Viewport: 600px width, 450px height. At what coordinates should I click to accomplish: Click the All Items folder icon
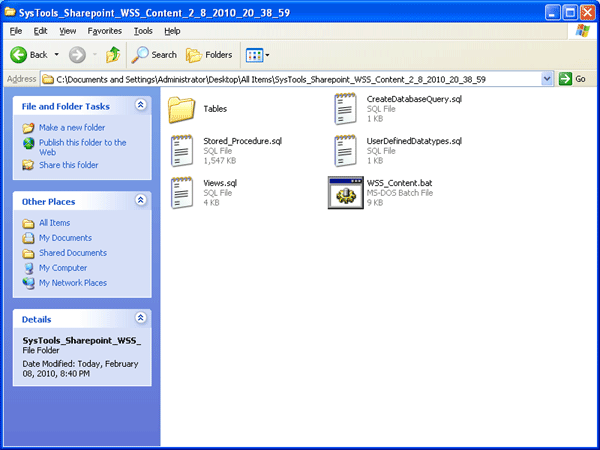[x=28, y=223]
